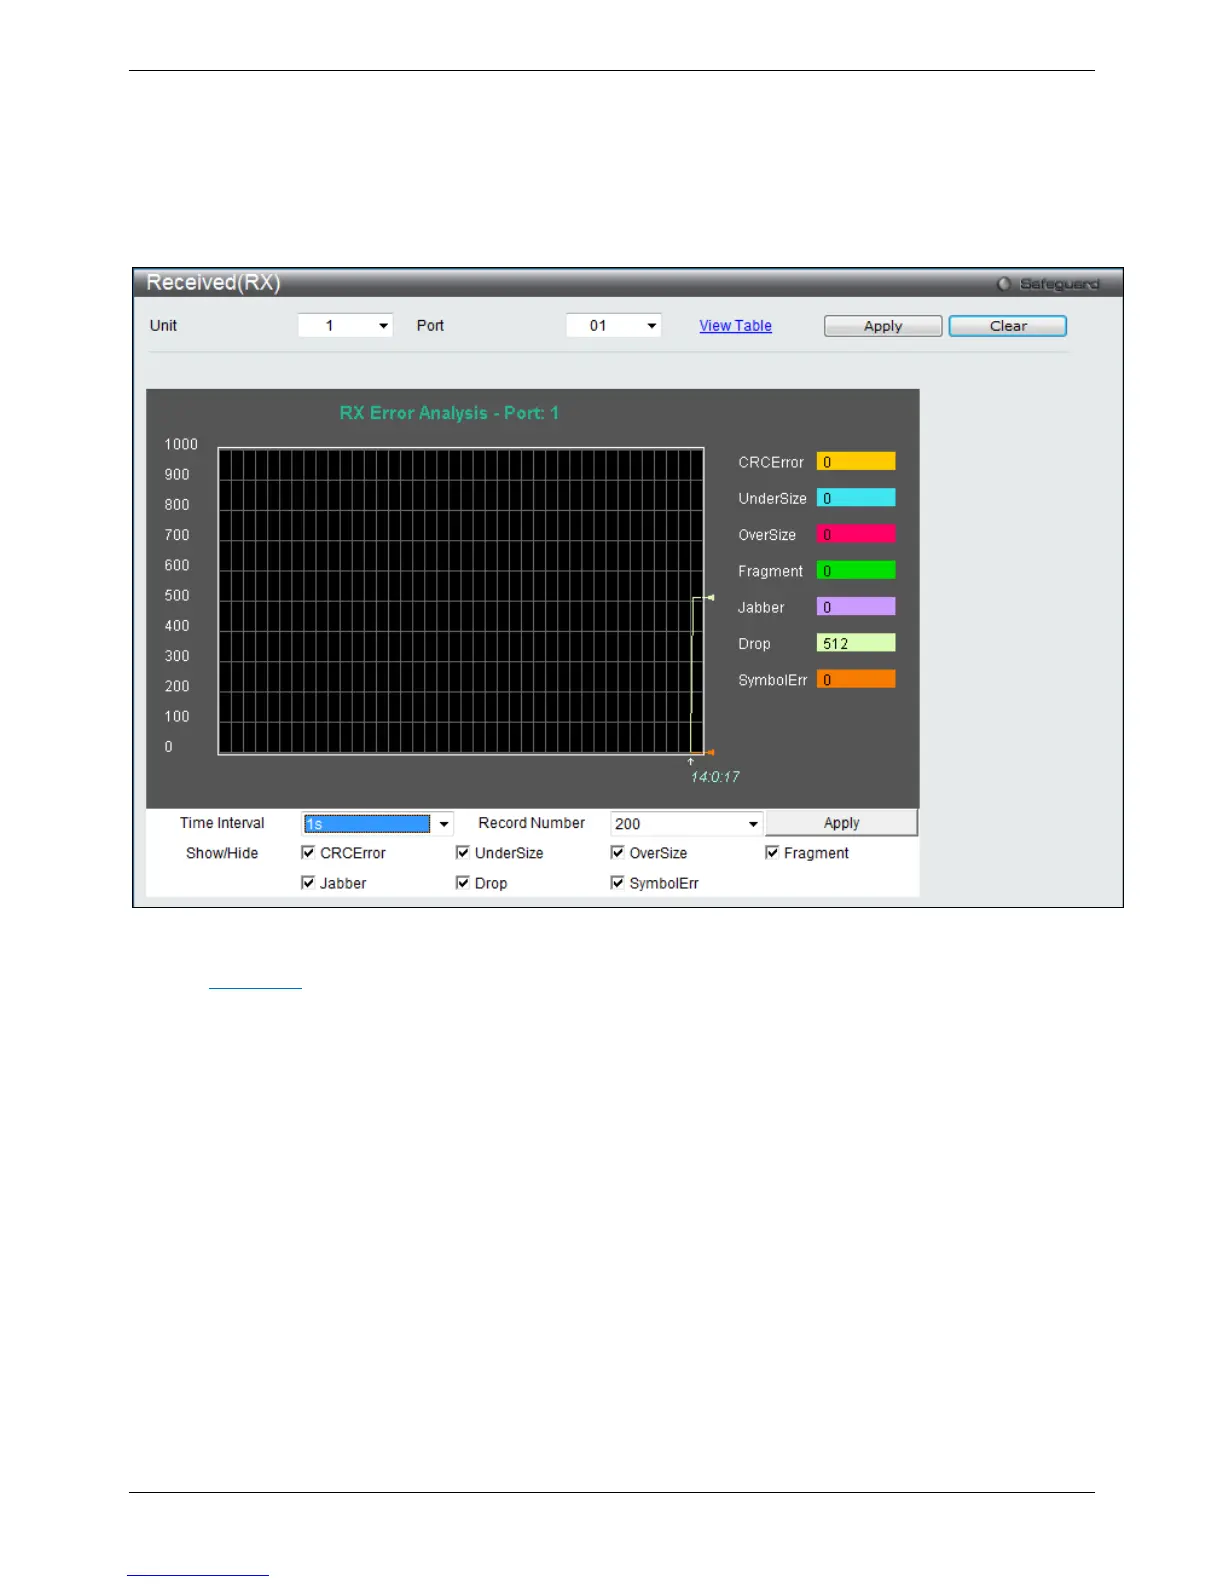Expand the Time Interval dropdown
Viewport: 1224px width, 1584px height.
443,824
